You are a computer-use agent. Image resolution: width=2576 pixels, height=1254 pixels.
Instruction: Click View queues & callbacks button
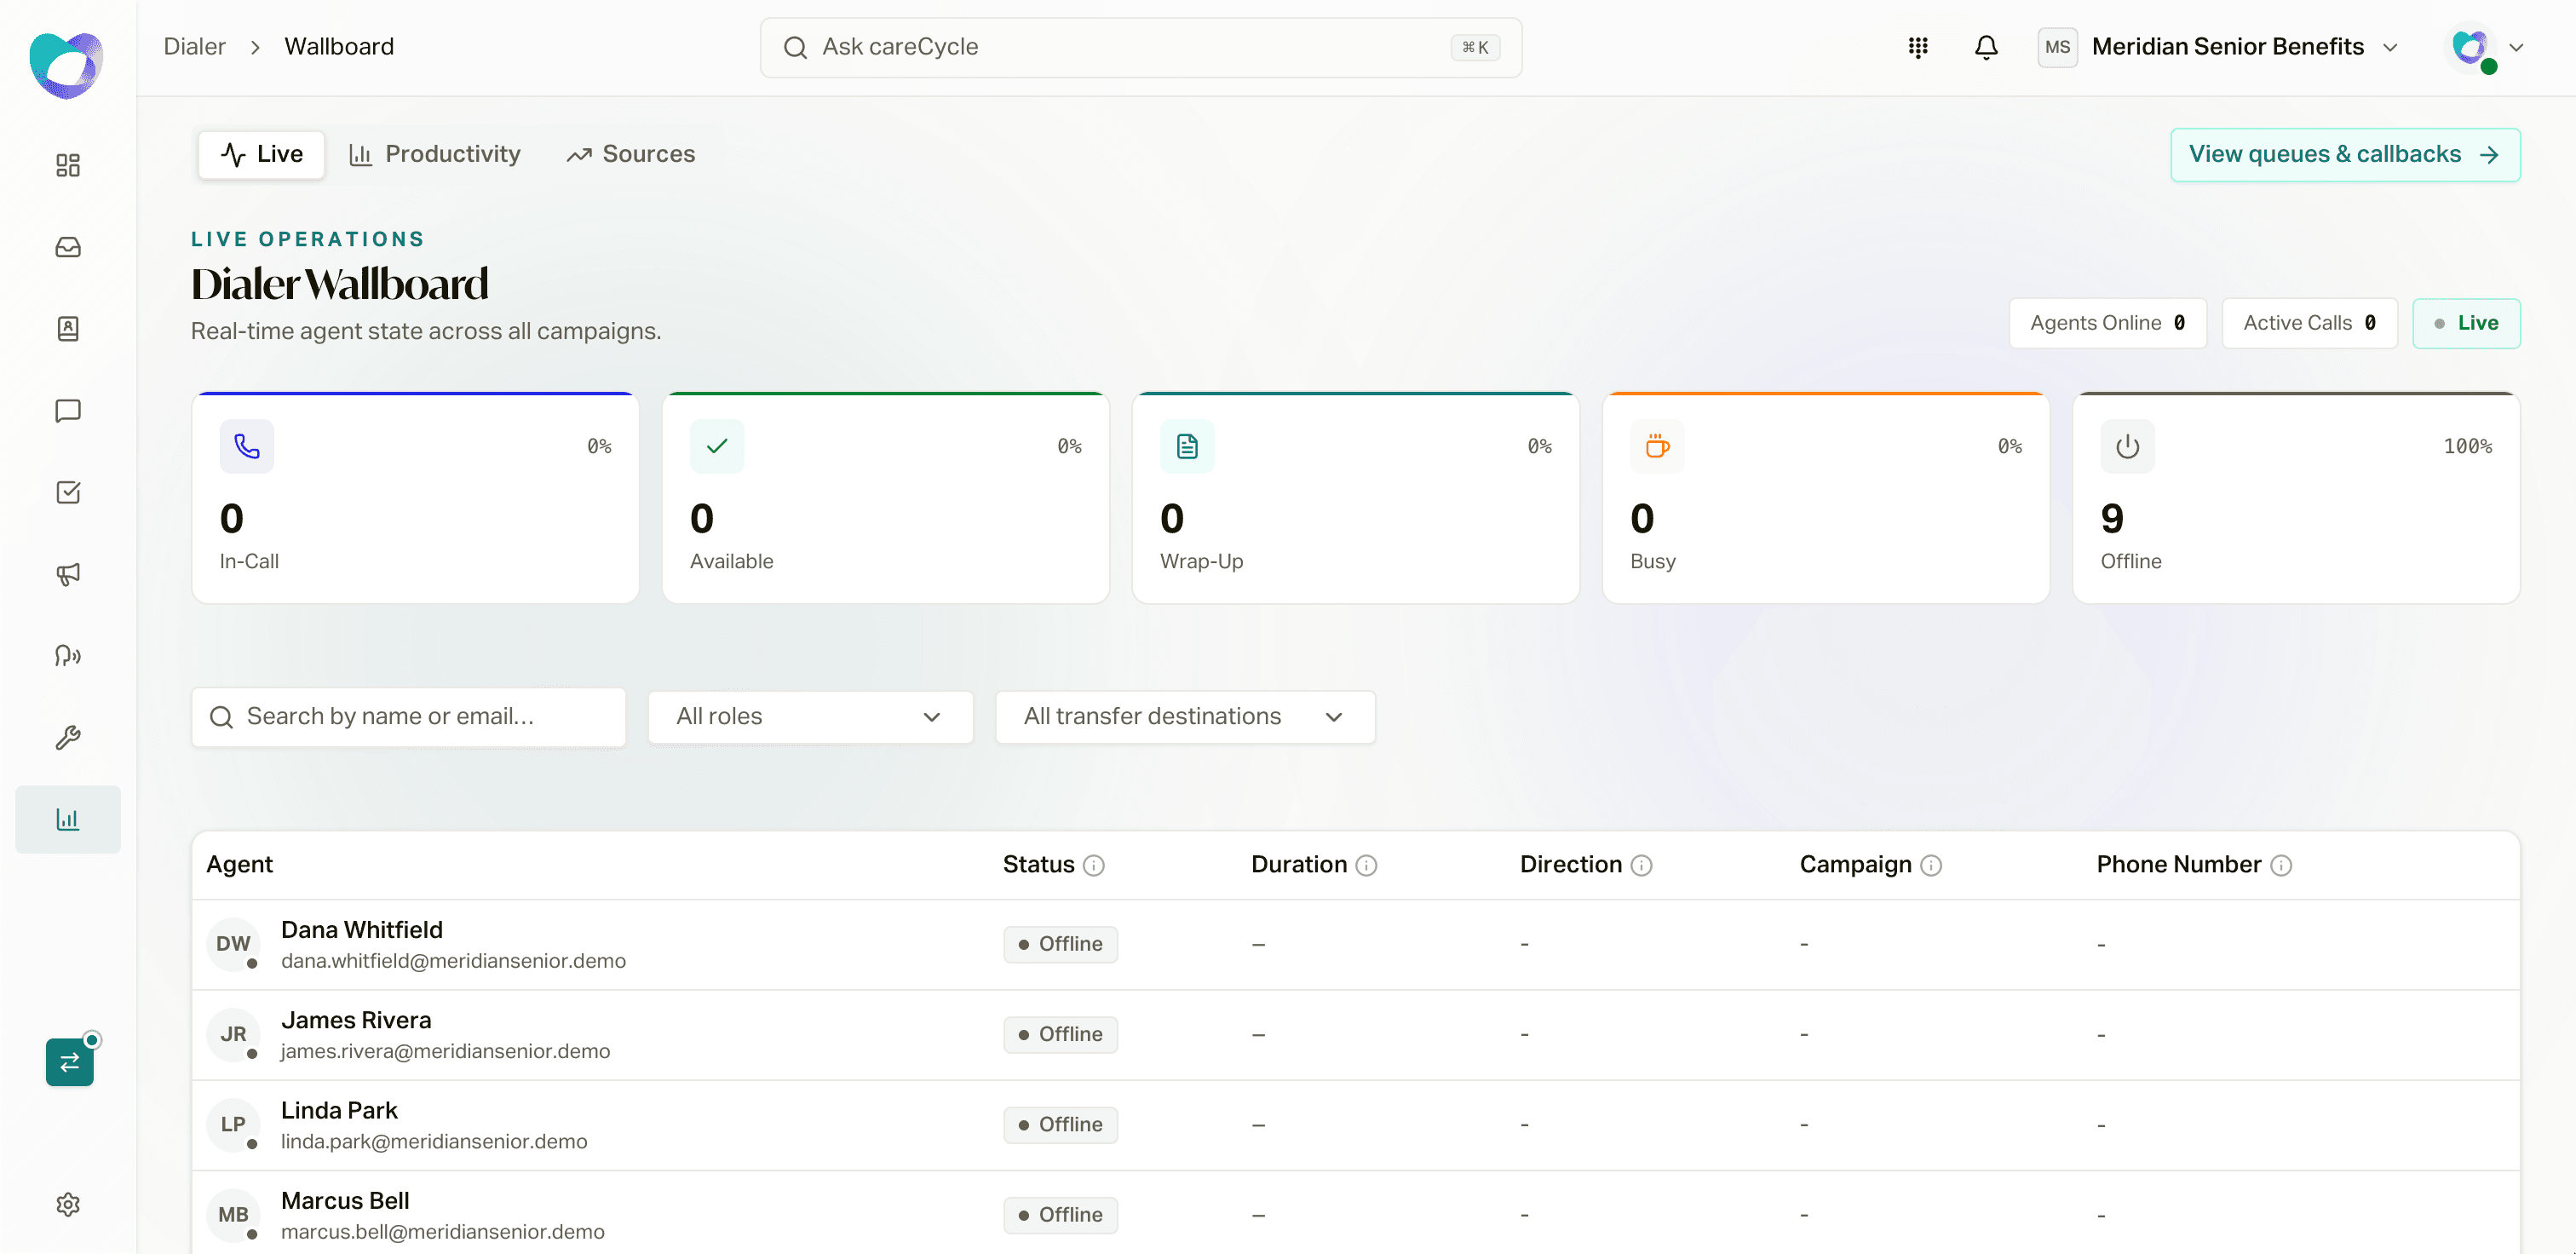click(x=2345, y=154)
